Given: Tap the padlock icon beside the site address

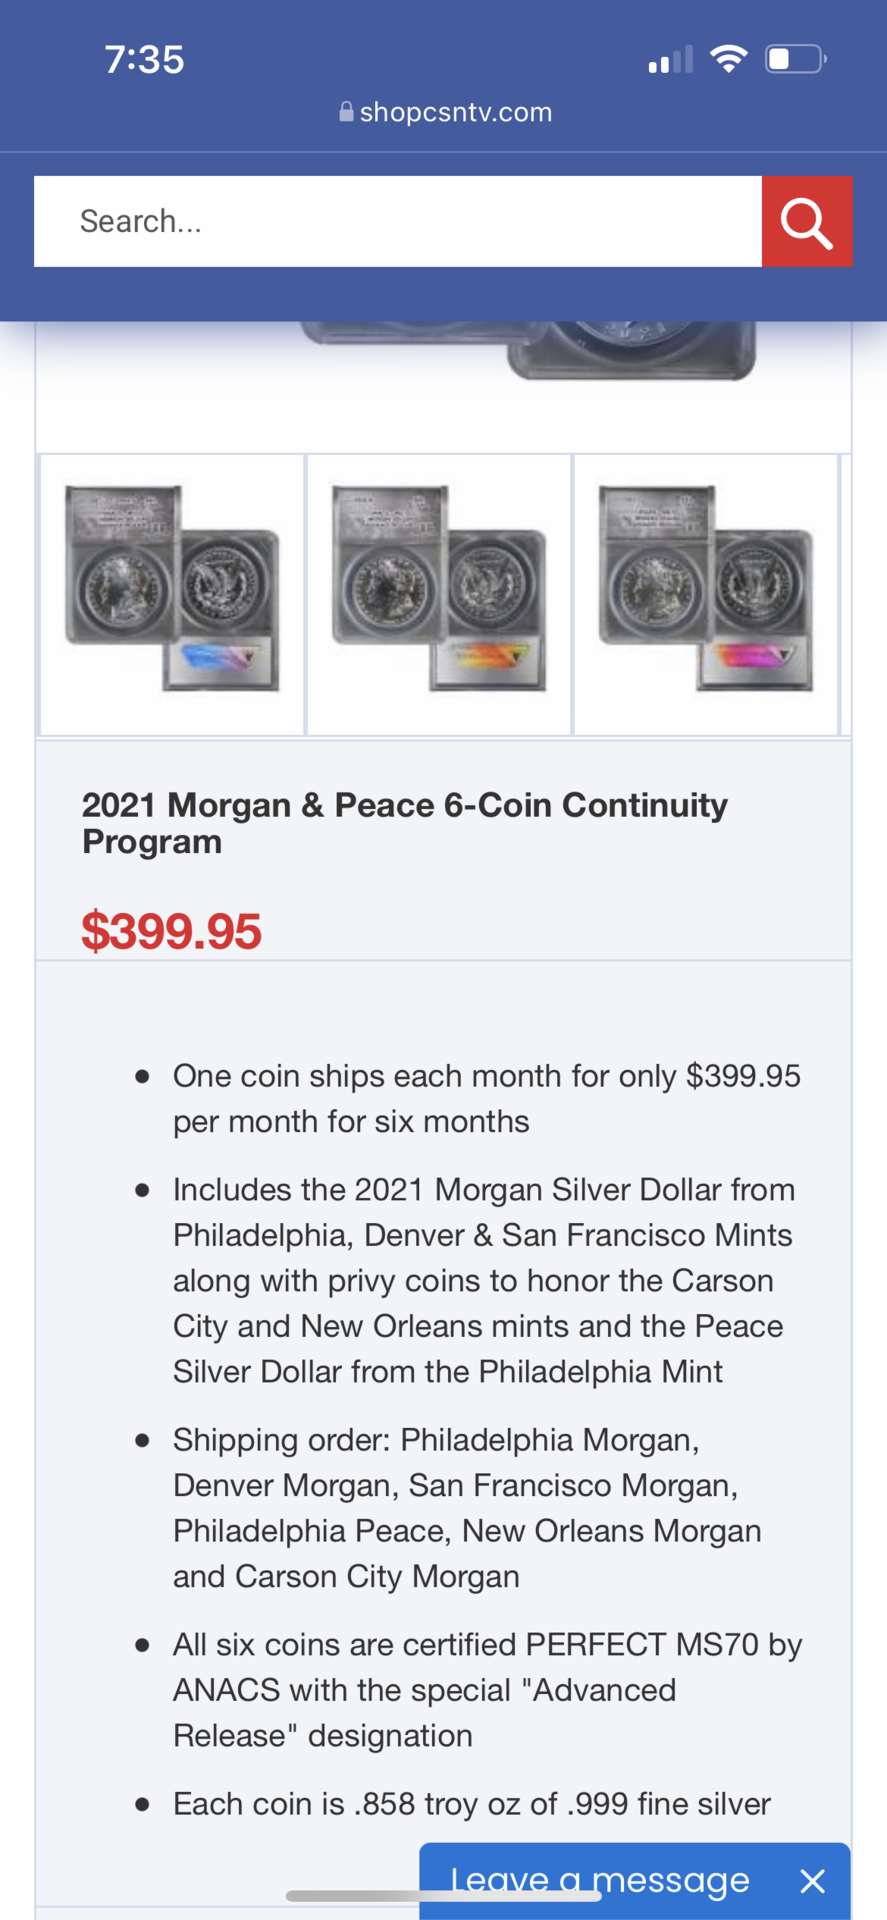Looking at the screenshot, I should pos(346,112).
